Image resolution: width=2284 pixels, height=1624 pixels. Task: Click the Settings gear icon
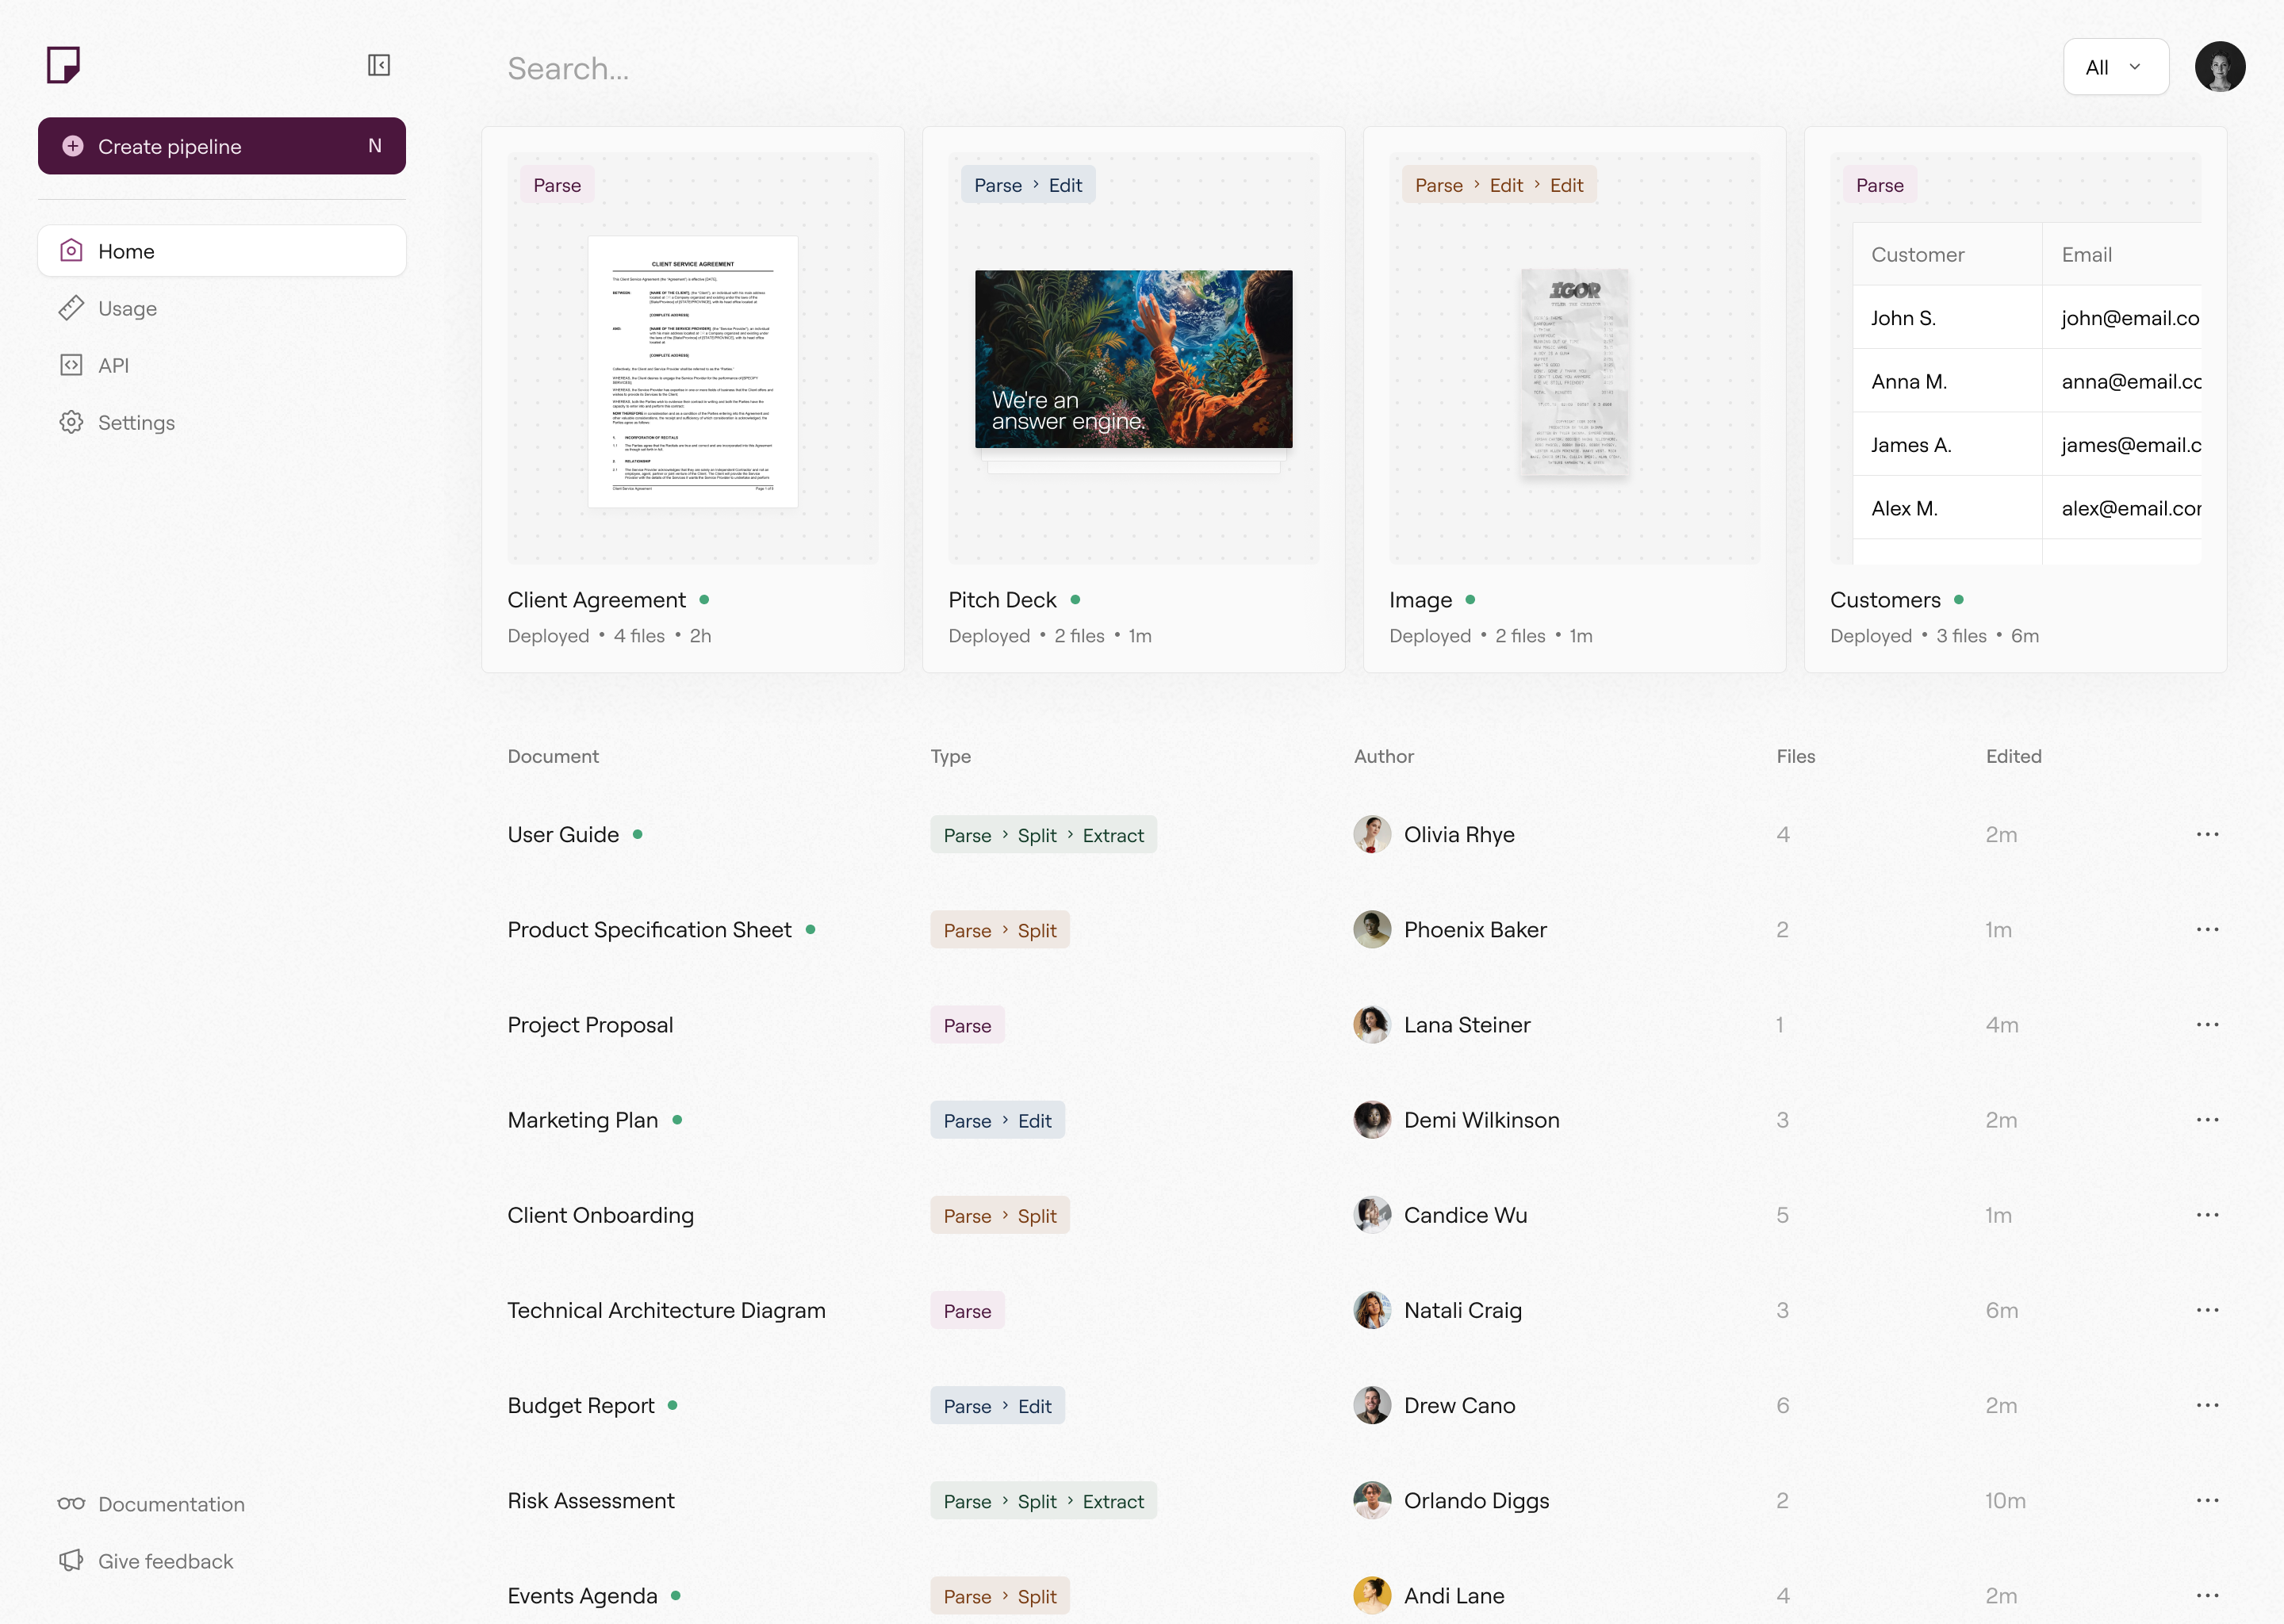tap(71, 422)
